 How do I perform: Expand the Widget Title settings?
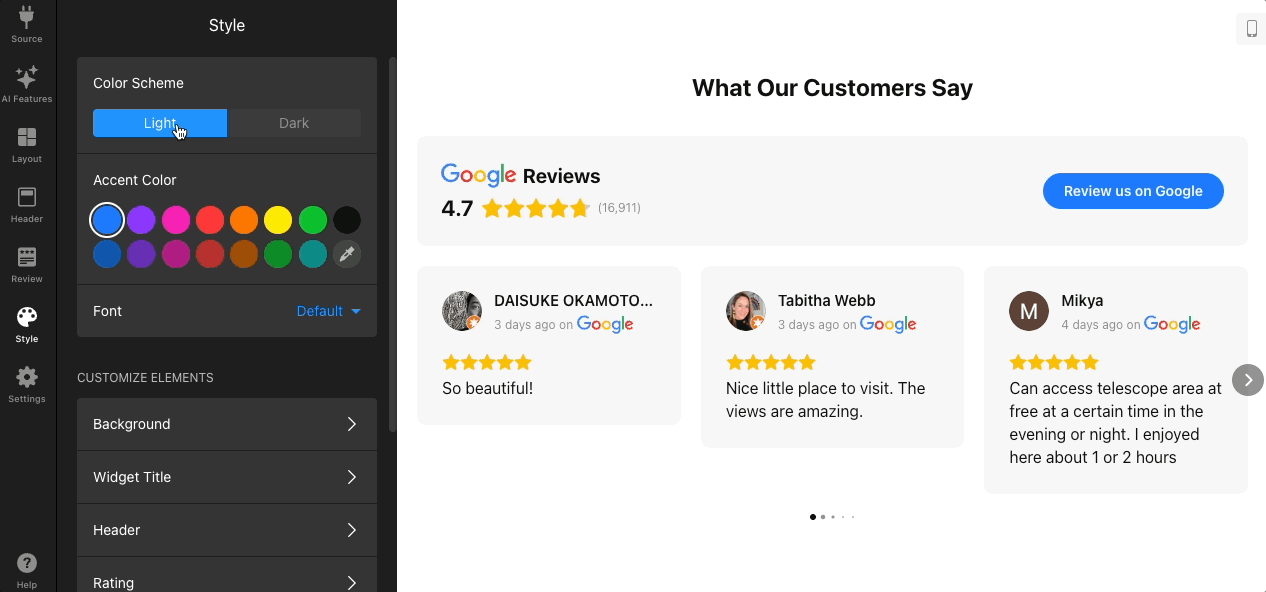coord(226,477)
